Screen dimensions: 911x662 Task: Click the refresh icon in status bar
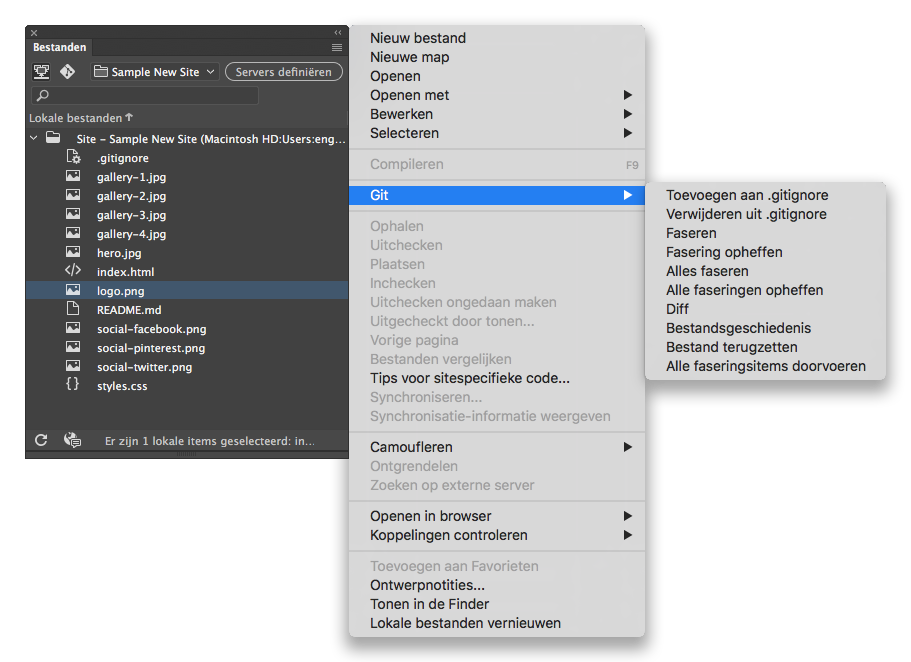41,440
